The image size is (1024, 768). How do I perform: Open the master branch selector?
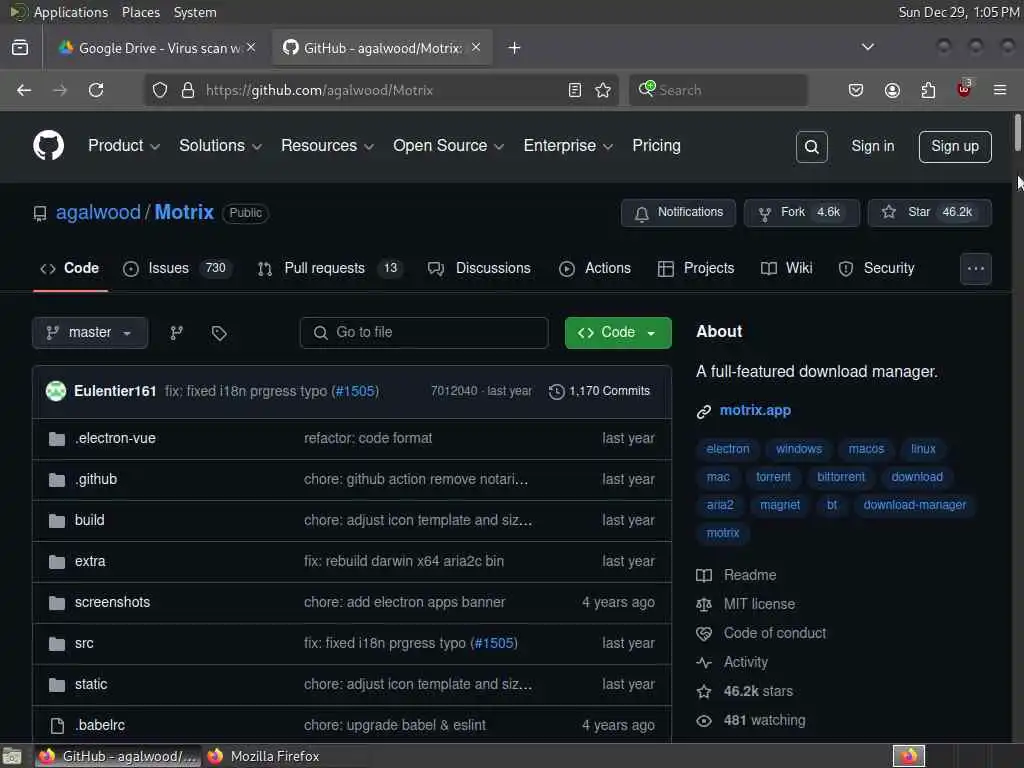(90, 333)
